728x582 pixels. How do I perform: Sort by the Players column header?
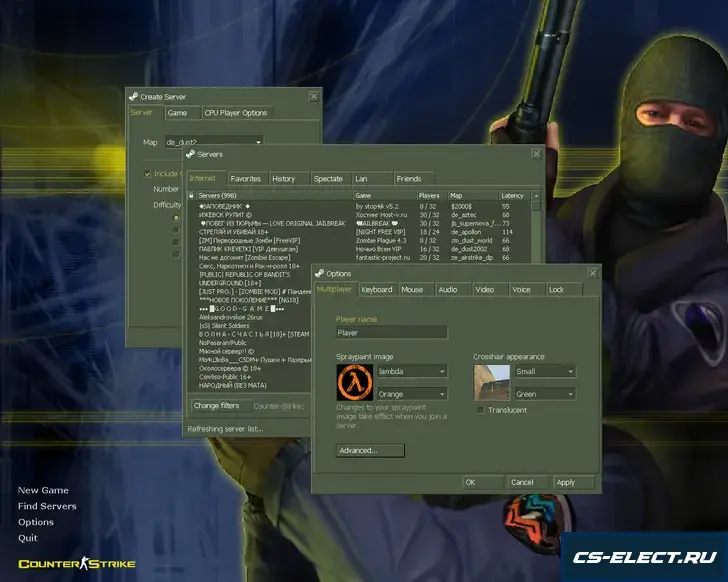pos(431,195)
